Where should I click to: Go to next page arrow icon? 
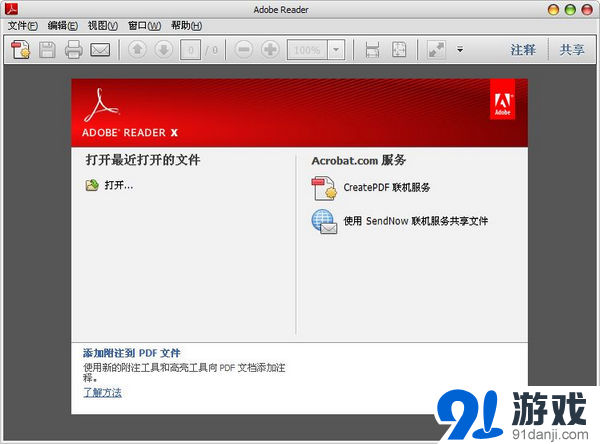click(163, 50)
